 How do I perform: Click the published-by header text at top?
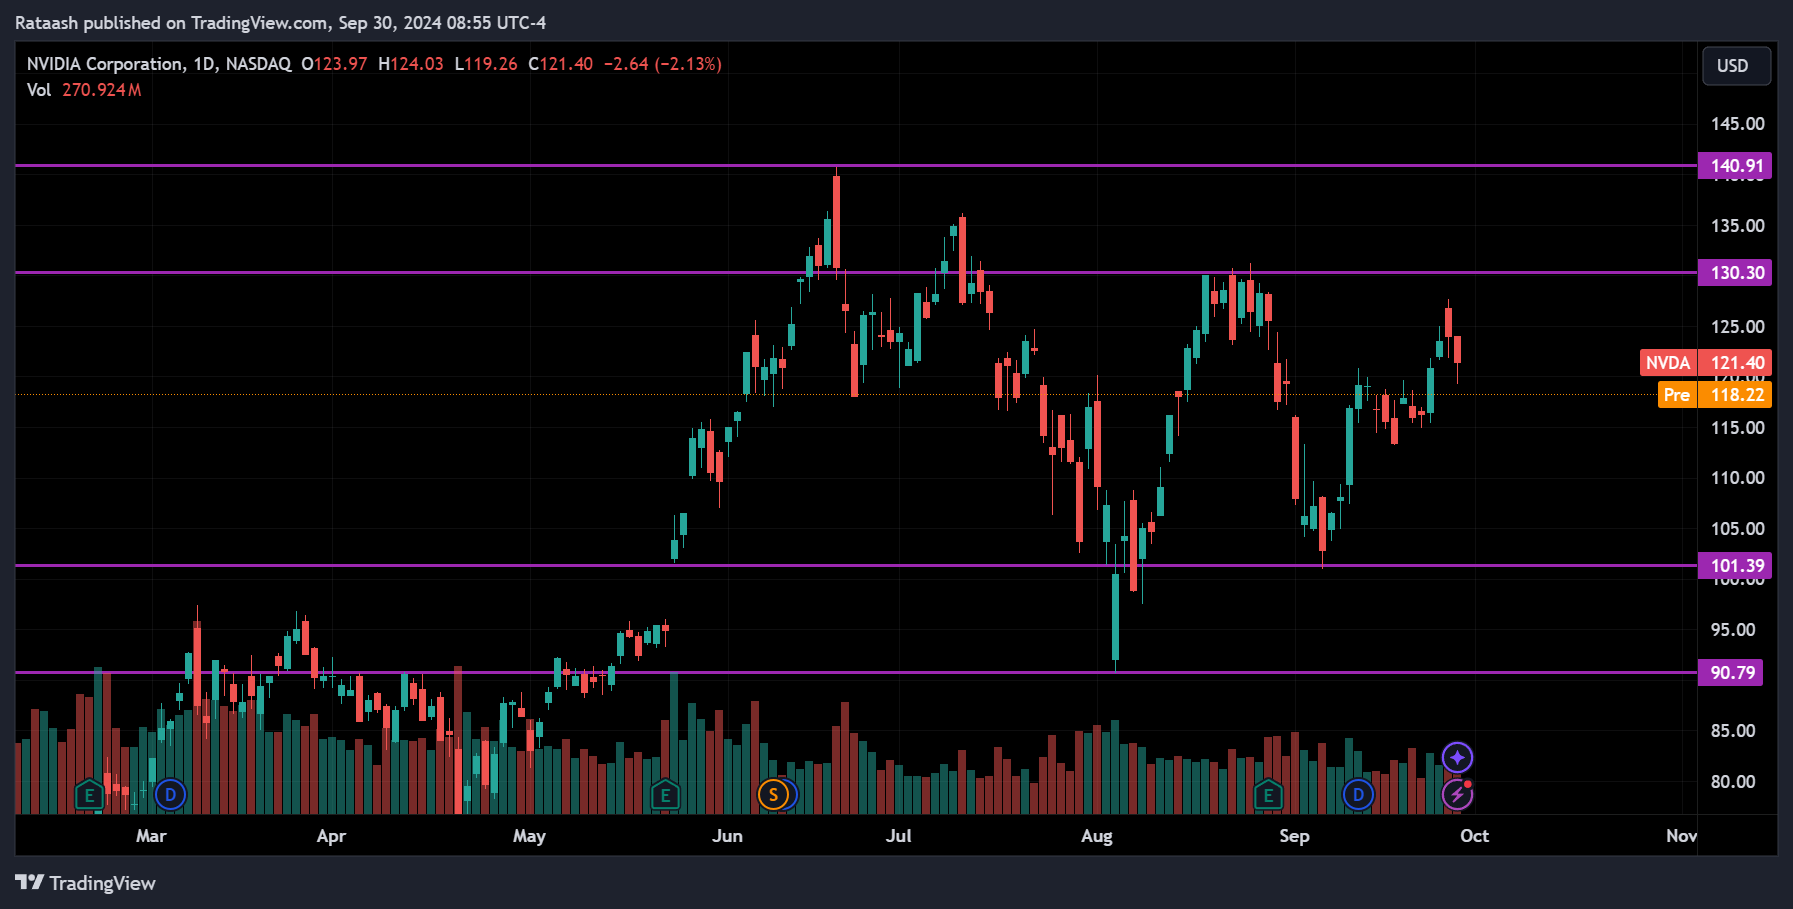pyautogui.click(x=280, y=22)
